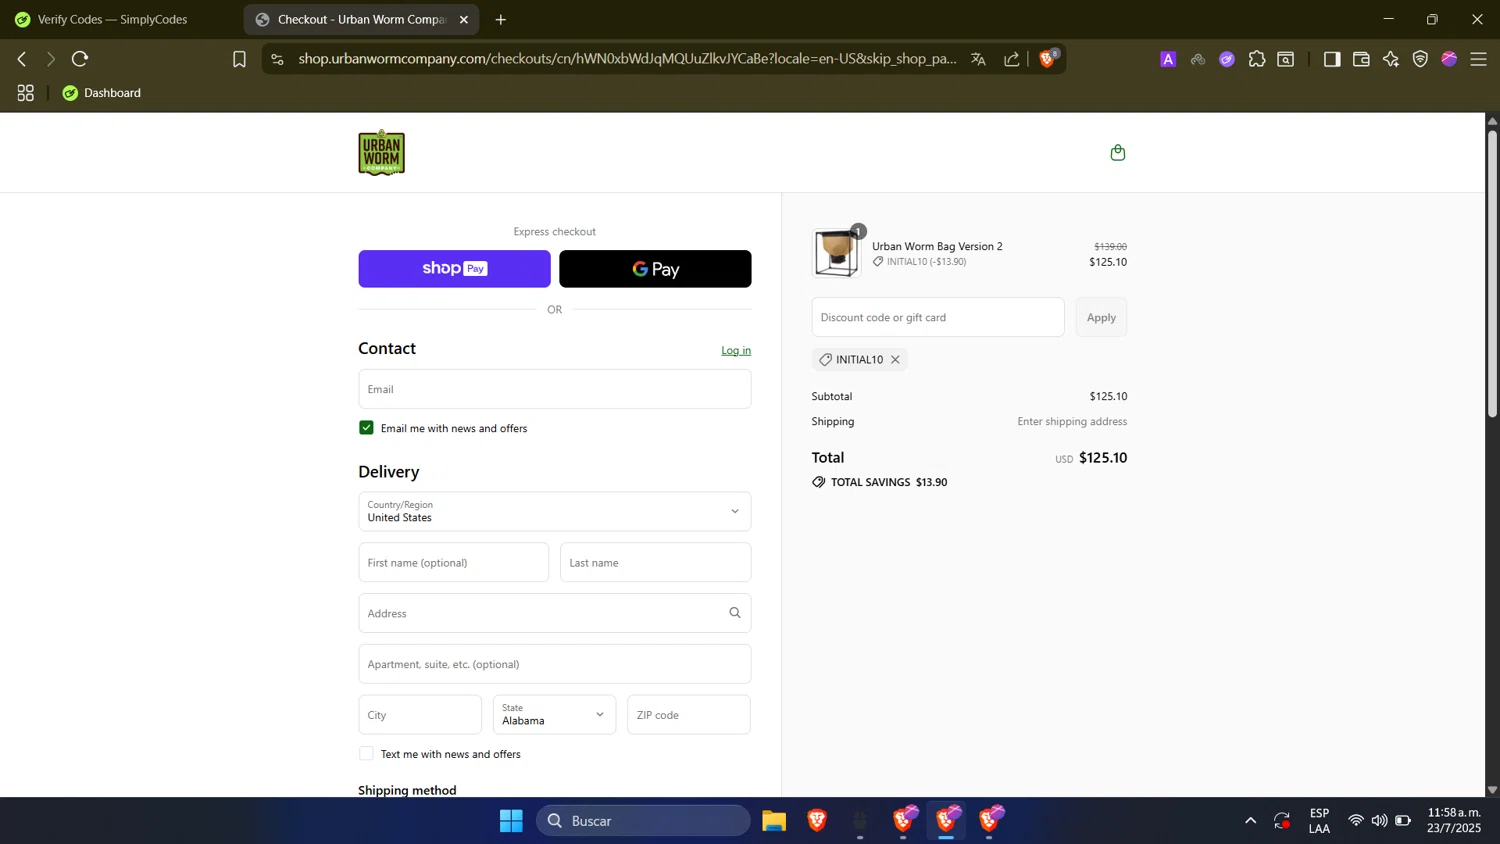Toggle the browser sidebar panel icon

coord(1331,60)
